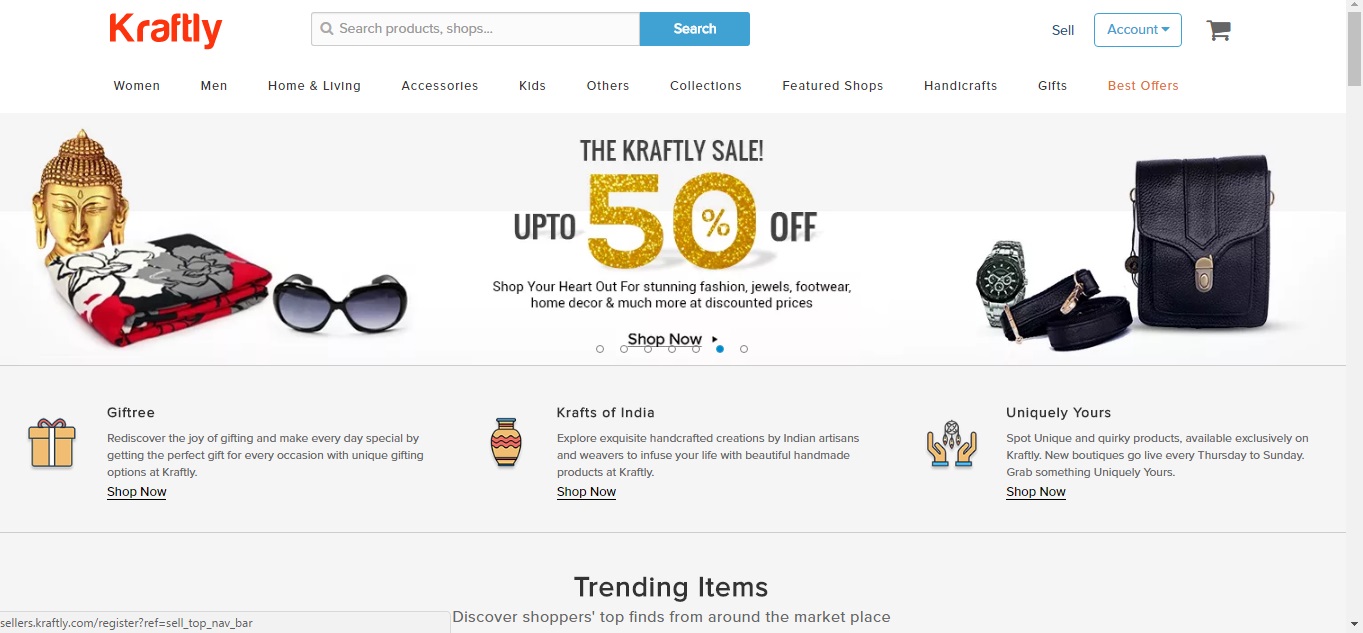Click the Uniquely Yours hands icon

951,444
